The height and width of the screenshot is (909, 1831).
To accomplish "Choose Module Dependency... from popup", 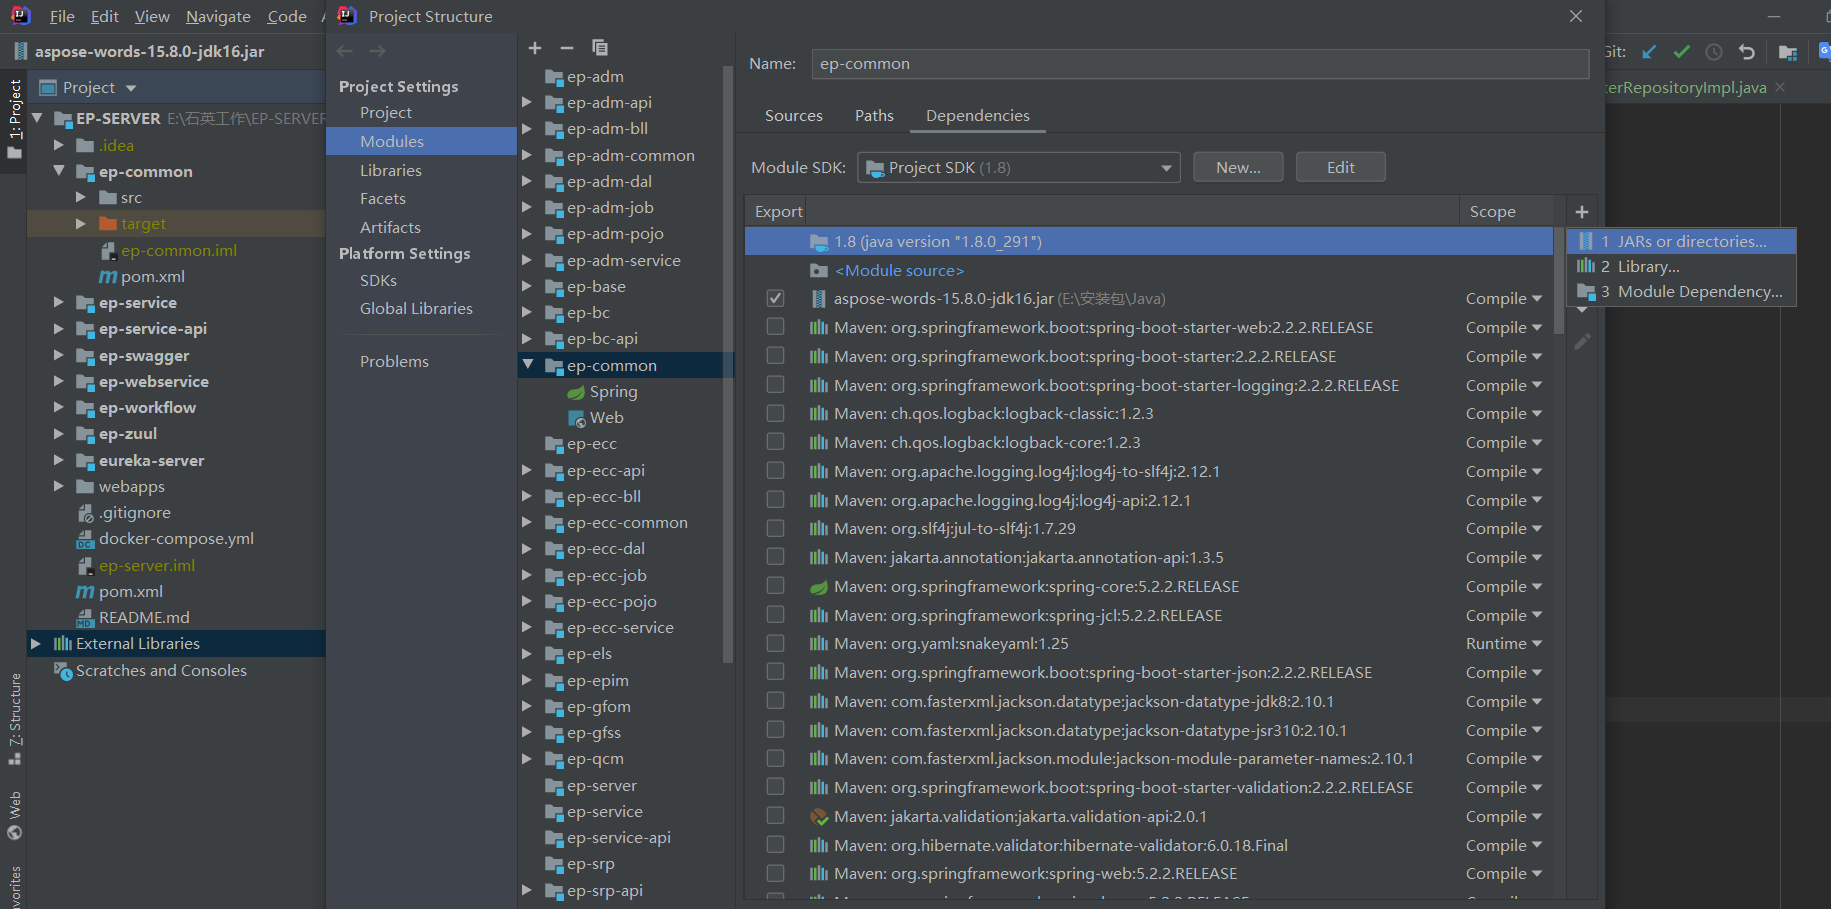I will 1681,292.
